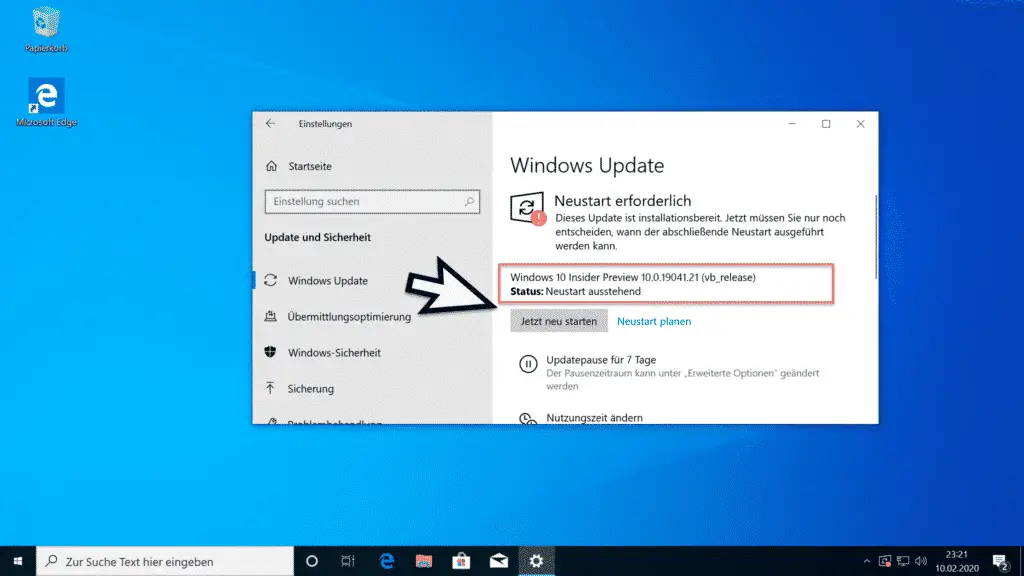Select the Microsoft Edge desktop shortcut
The width and height of the screenshot is (1024, 576).
[x=46, y=103]
